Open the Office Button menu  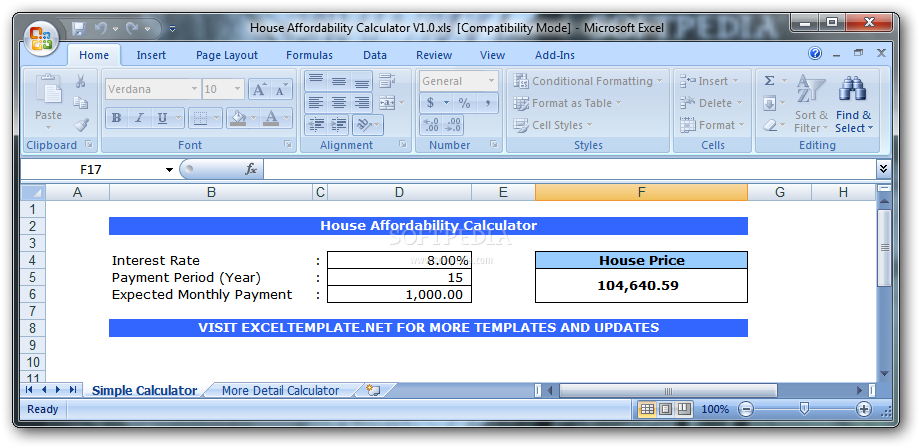(41, 38)
